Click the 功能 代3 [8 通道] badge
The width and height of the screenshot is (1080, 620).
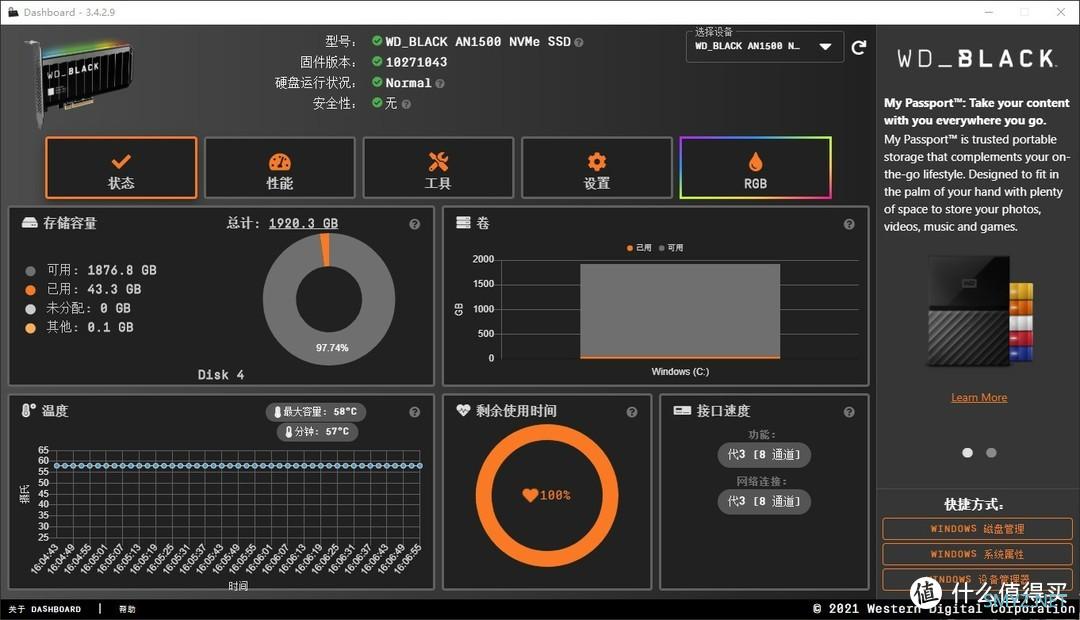point(764,455)
